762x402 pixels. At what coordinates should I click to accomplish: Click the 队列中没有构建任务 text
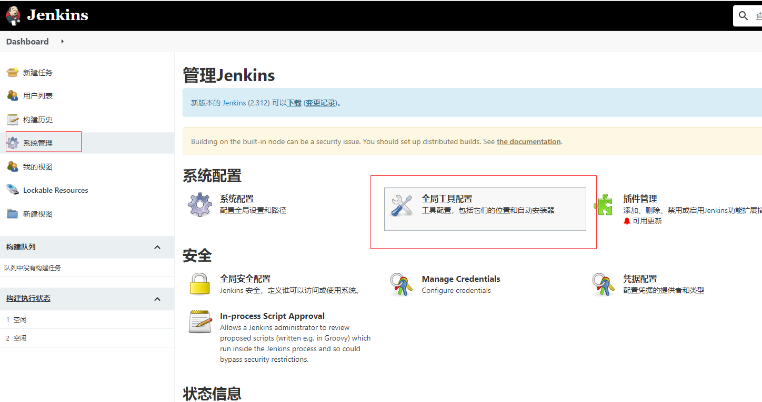(33, 268)
